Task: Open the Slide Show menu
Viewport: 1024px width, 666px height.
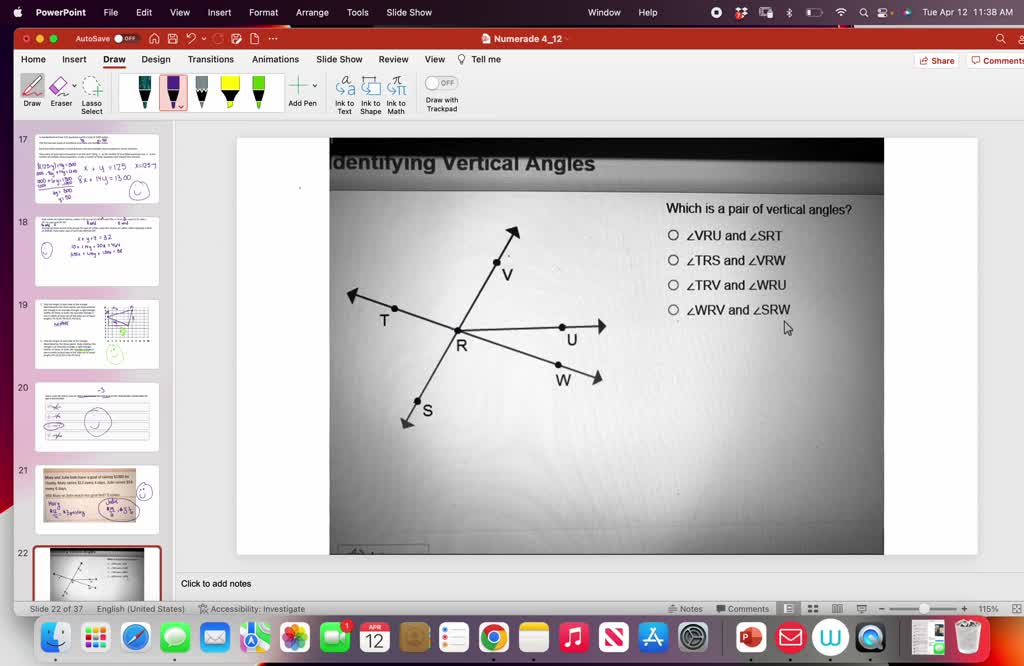Action: click(407, 12)
